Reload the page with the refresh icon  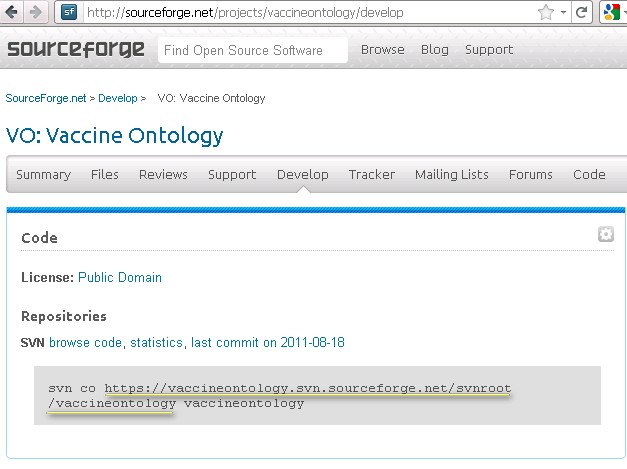coord(581,12)
